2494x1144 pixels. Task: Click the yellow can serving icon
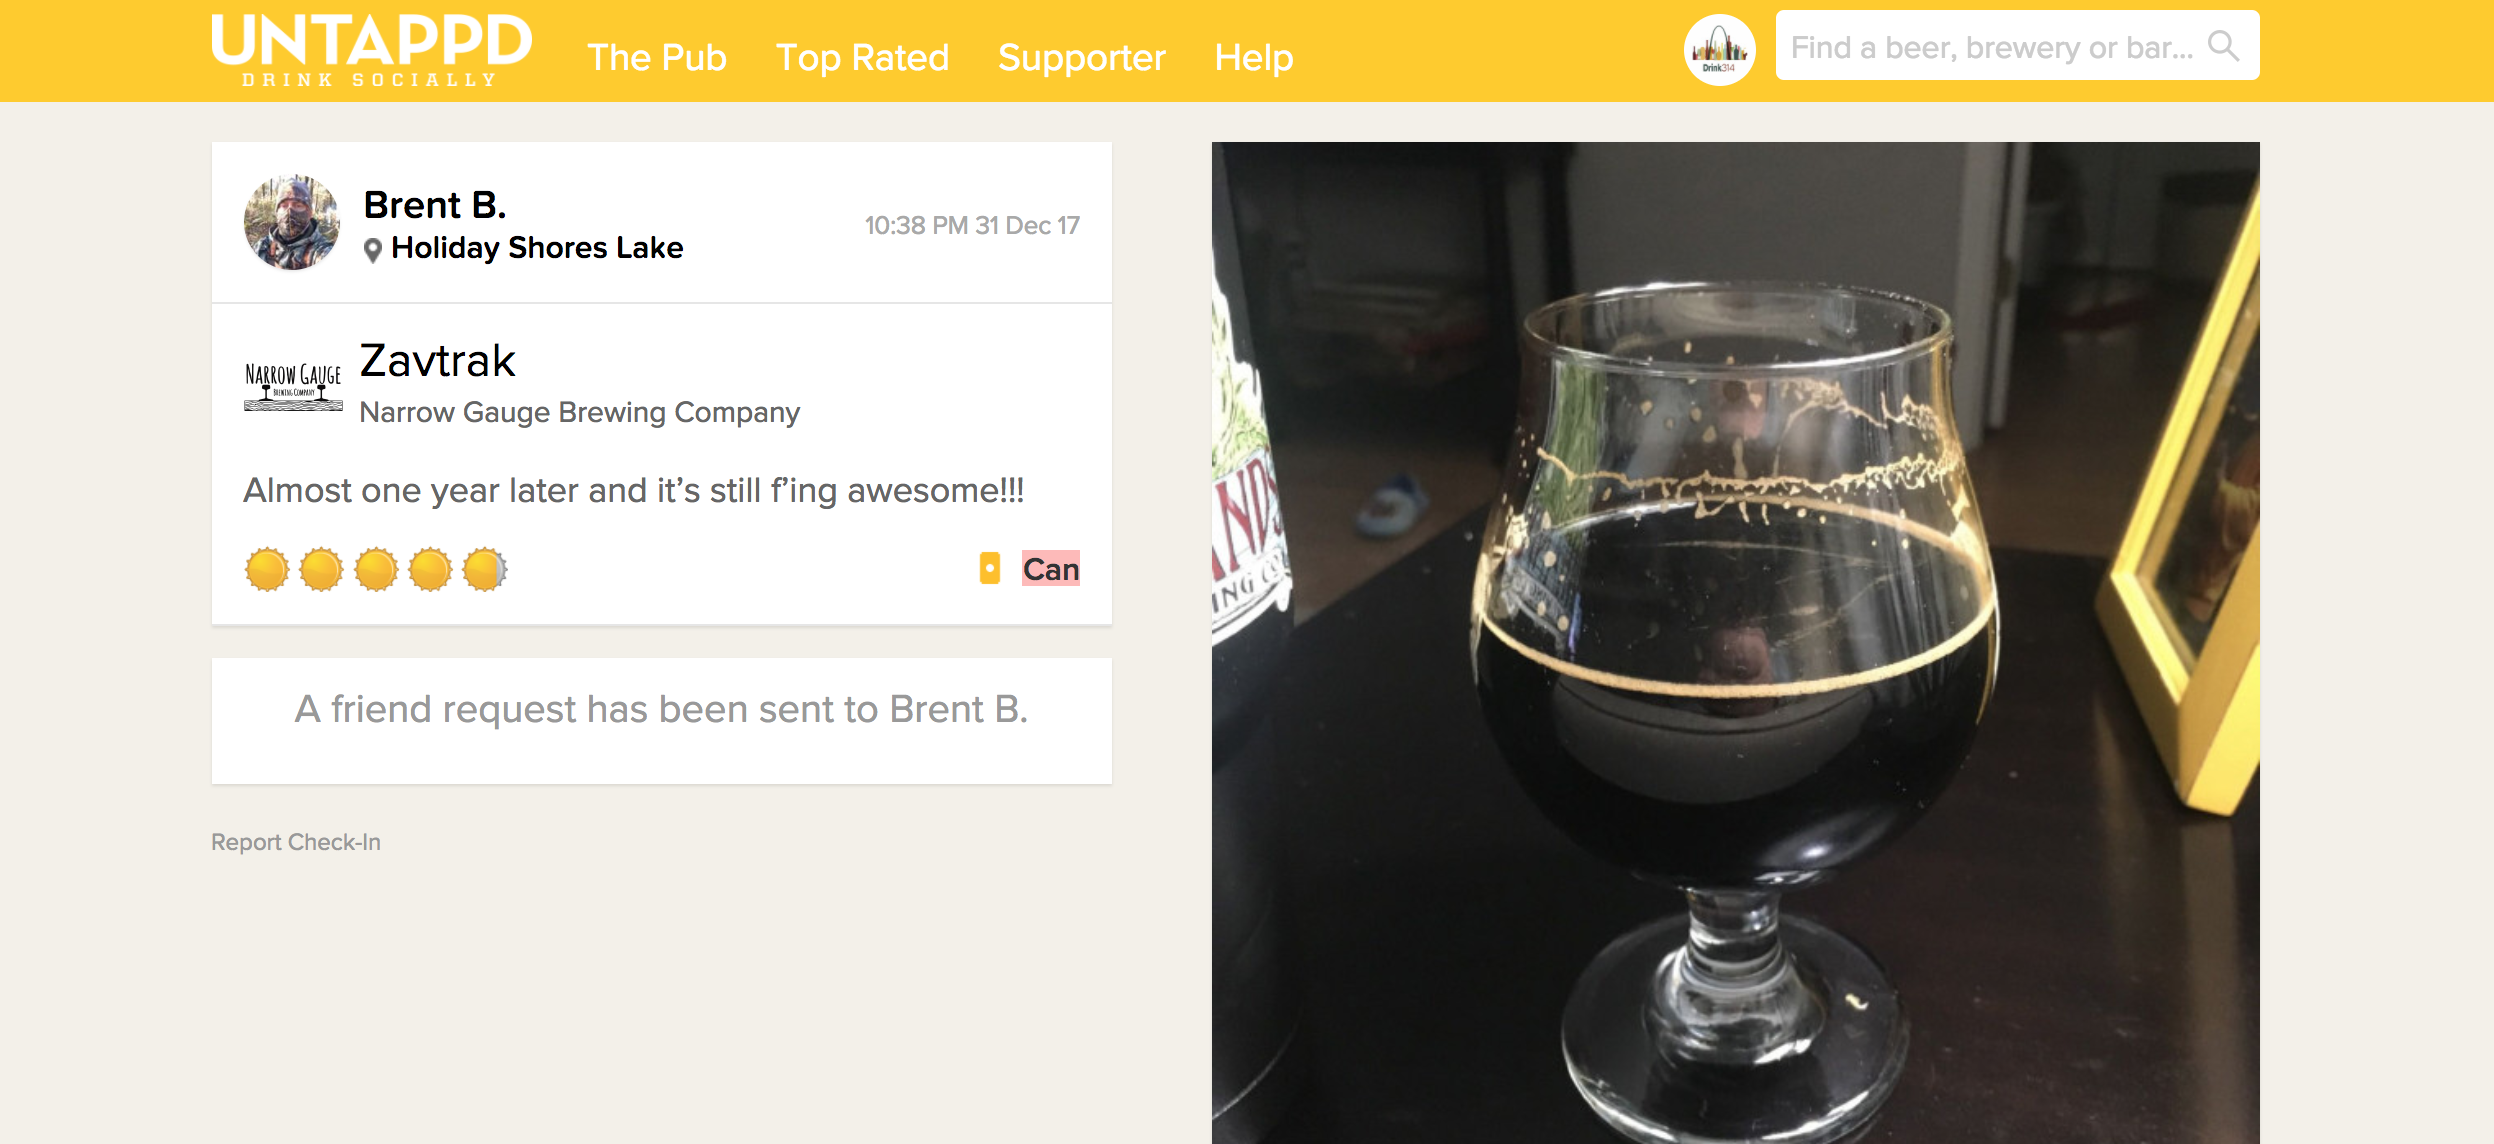[989, 568]
